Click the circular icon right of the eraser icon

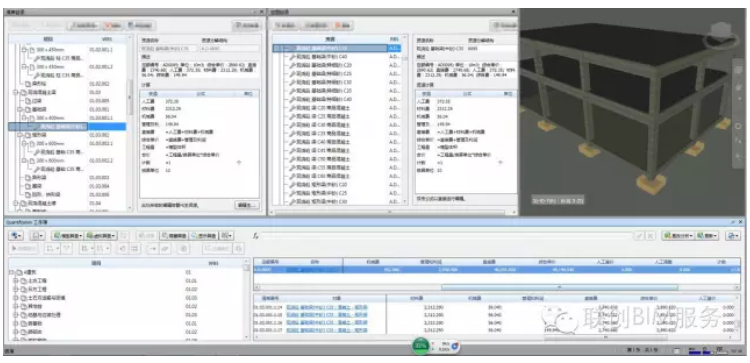[x=183, y=248]
